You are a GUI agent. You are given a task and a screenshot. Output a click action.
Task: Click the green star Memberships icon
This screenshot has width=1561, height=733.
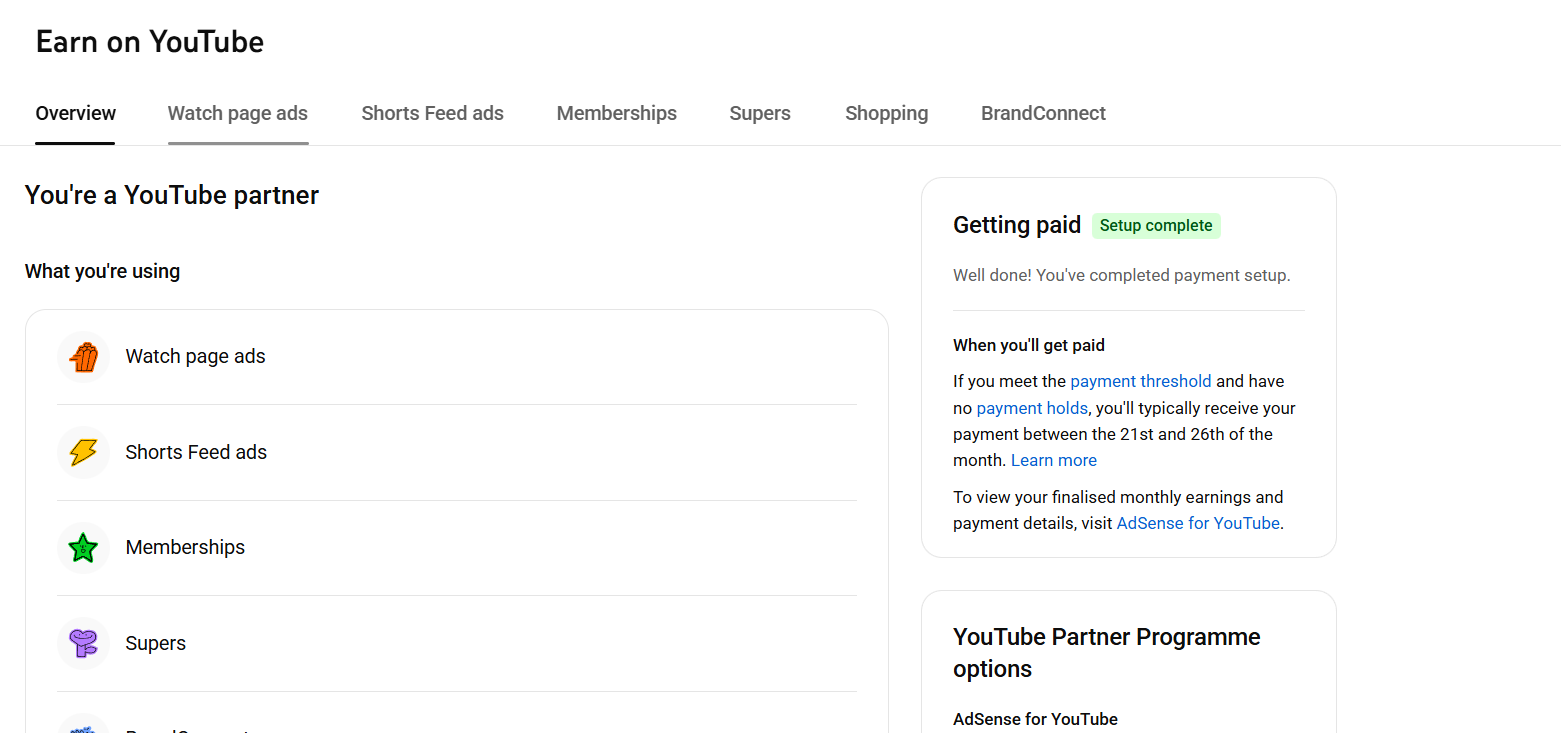[x=83, y=548]
